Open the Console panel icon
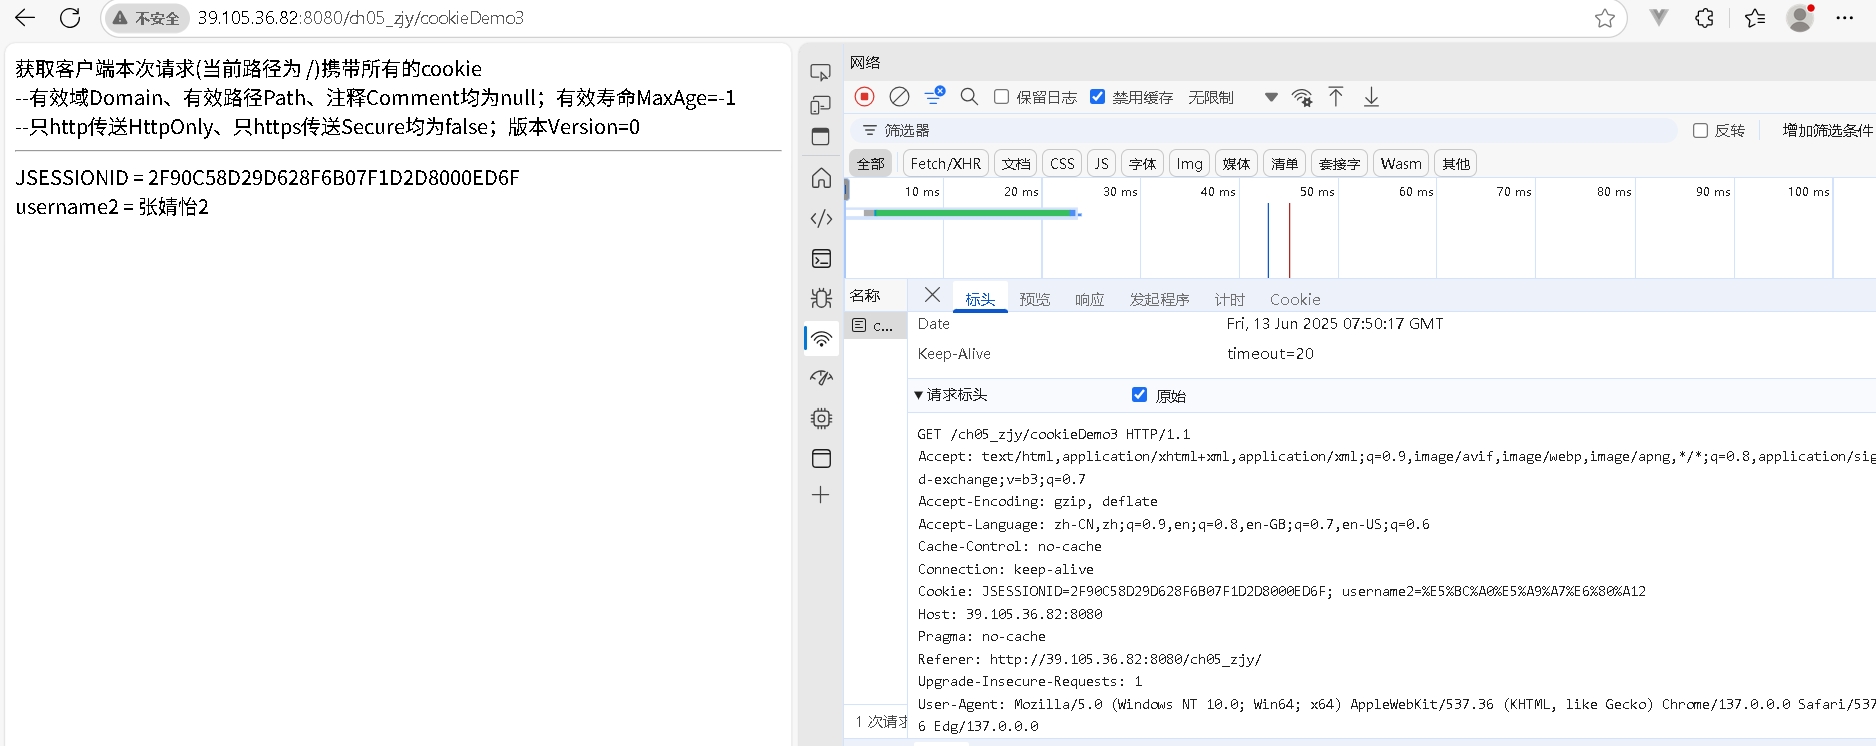 (x=821, y=259)
